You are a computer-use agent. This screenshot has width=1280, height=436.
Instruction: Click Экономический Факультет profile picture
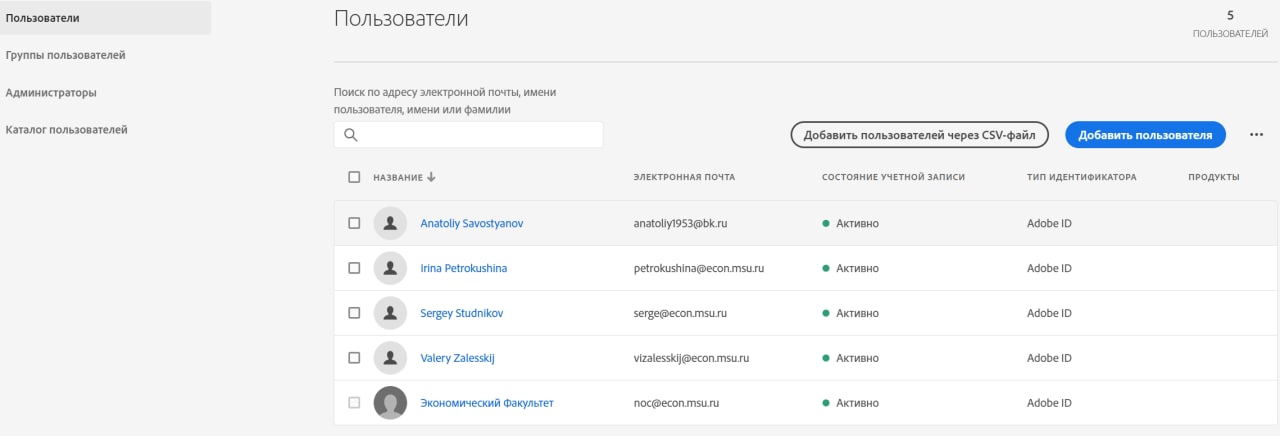[x=390, y=403]
